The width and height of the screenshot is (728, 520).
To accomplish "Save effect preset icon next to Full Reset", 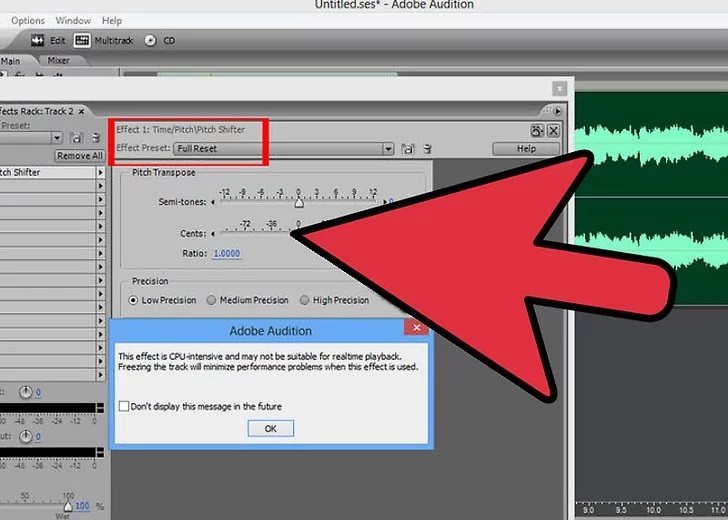I will tap(408, 149).
